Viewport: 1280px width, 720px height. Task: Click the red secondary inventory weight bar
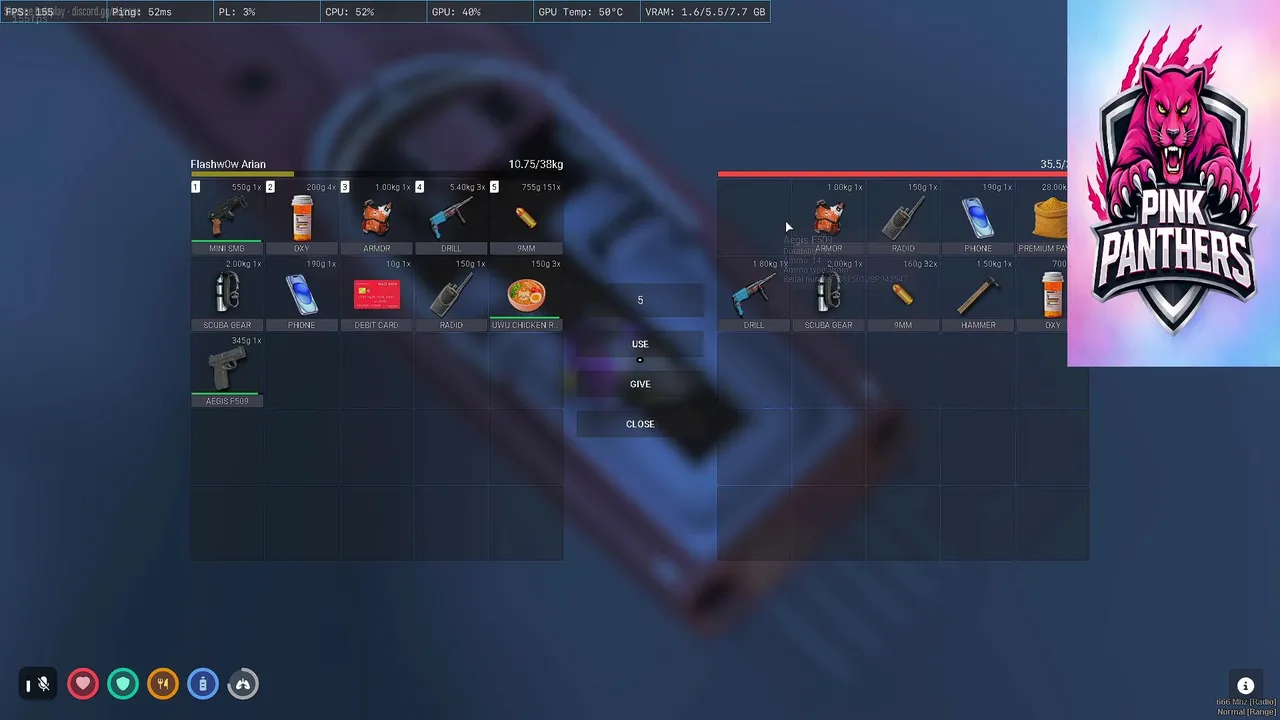click(x=892, y=174)
